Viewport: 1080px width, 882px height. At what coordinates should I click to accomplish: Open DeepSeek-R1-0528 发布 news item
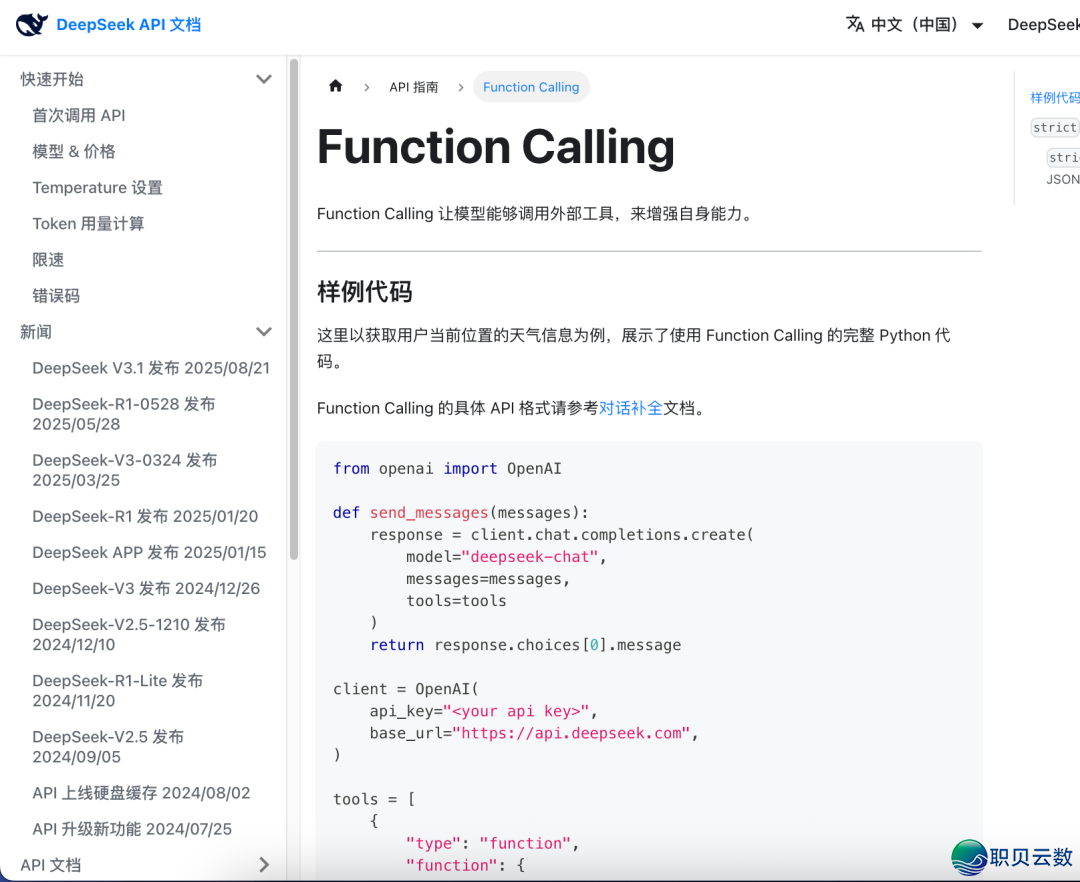coord(124,414)
